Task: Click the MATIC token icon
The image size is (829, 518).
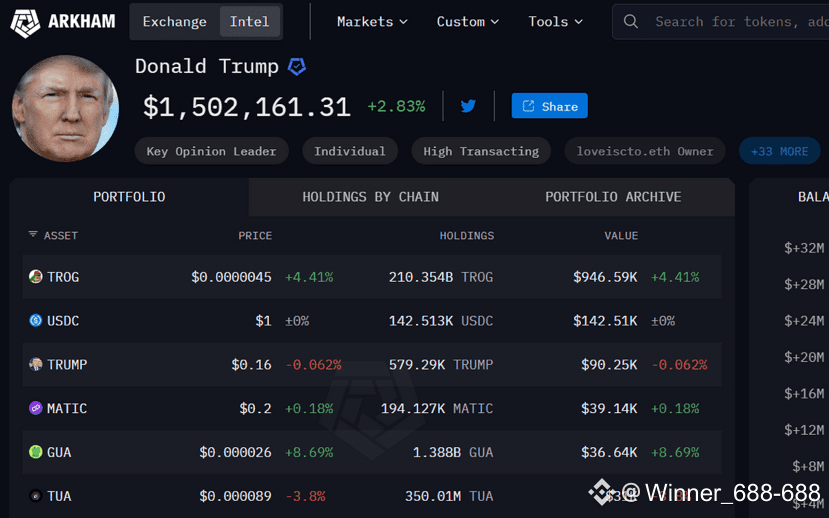Action: pos(35,408)
